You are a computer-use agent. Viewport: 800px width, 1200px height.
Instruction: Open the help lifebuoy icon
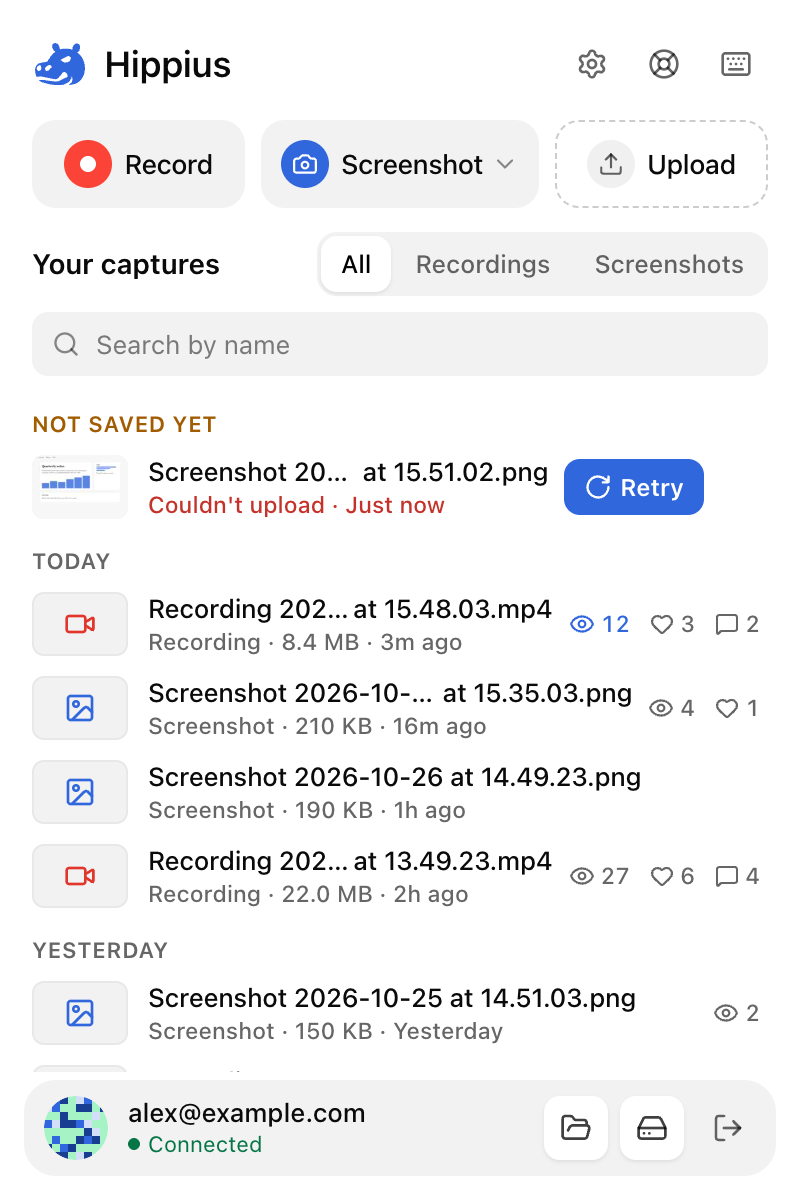click(664, 64)
